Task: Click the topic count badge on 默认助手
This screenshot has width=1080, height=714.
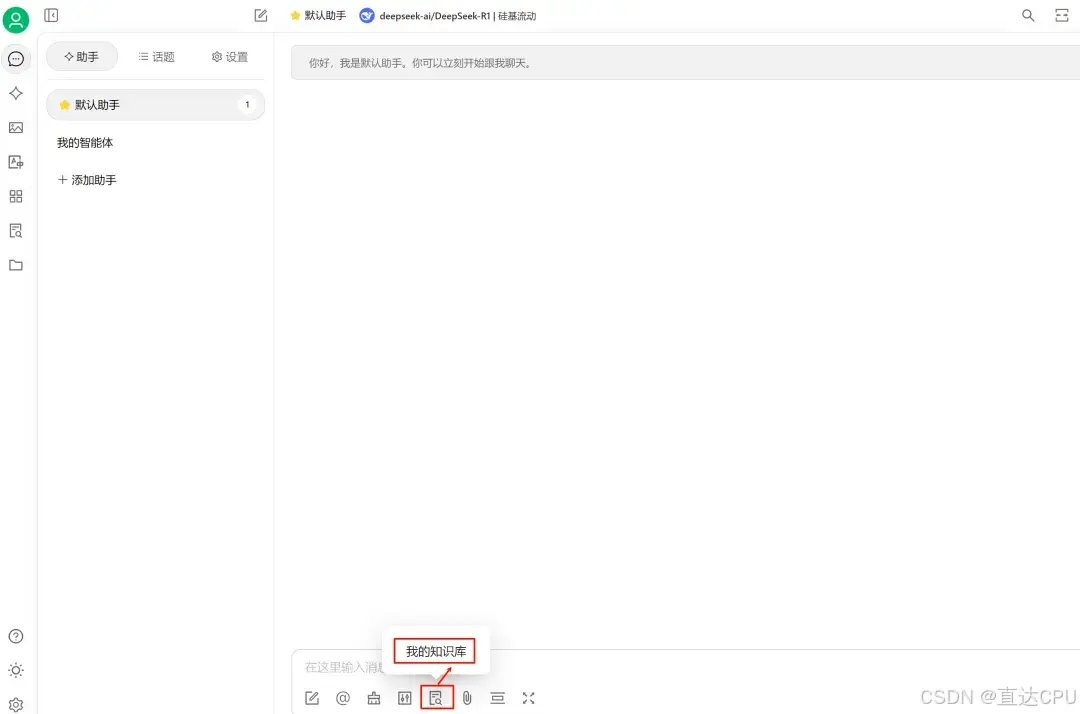Action: (x=247, y=105)
